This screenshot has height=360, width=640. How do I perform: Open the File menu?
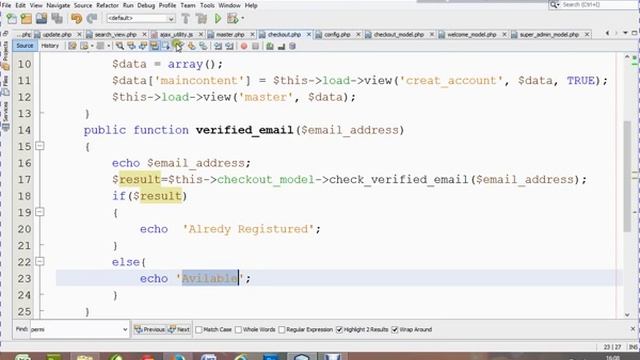(7, 5)
